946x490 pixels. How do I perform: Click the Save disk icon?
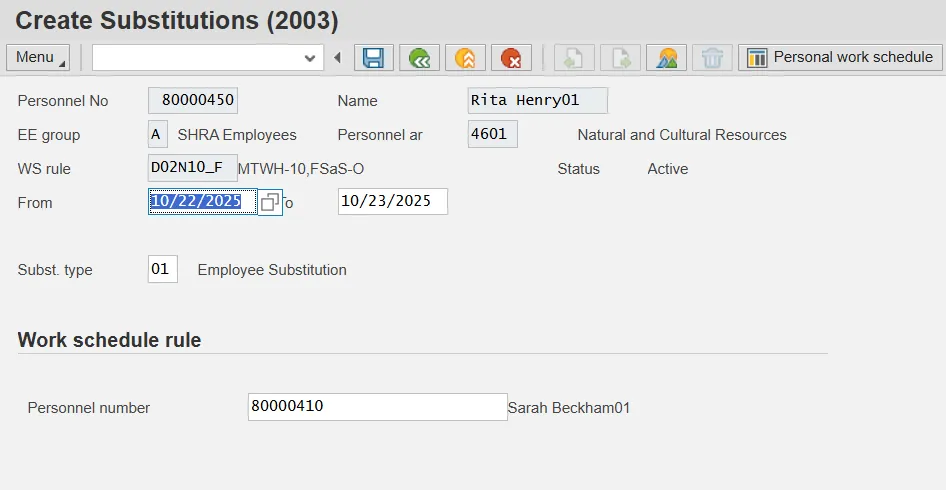coord(374,58)
